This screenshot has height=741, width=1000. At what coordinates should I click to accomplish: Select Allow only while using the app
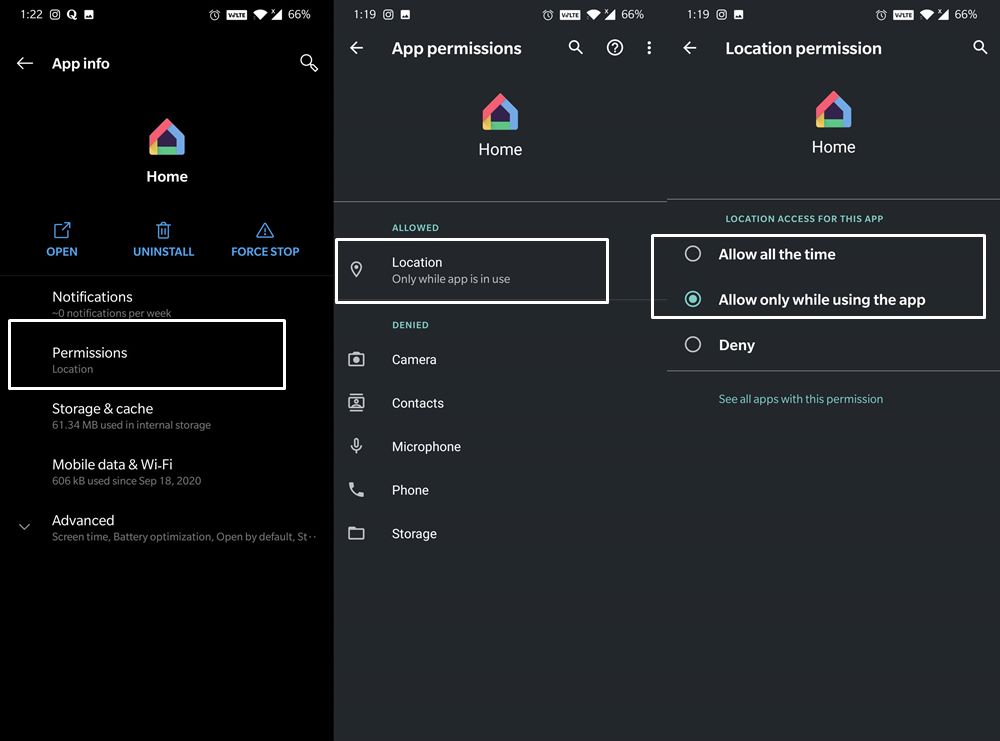[693, 299]
